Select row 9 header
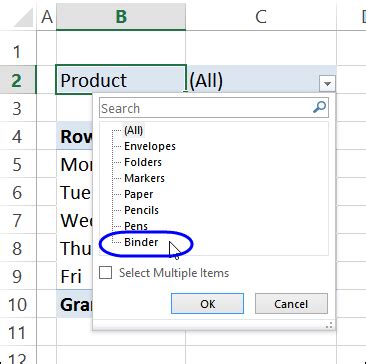Screen dimensions: 366x364 tap(17, 276)
